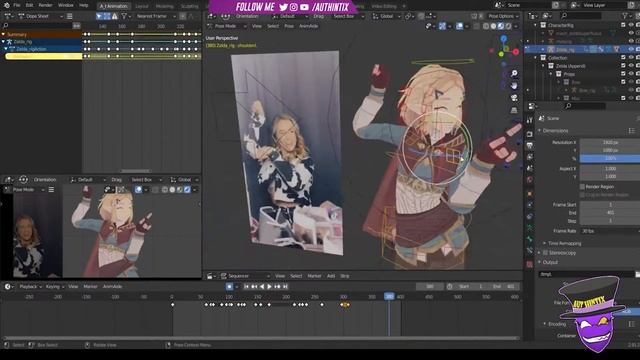Jump to the next keyframe button

click(x=278, y=287)
